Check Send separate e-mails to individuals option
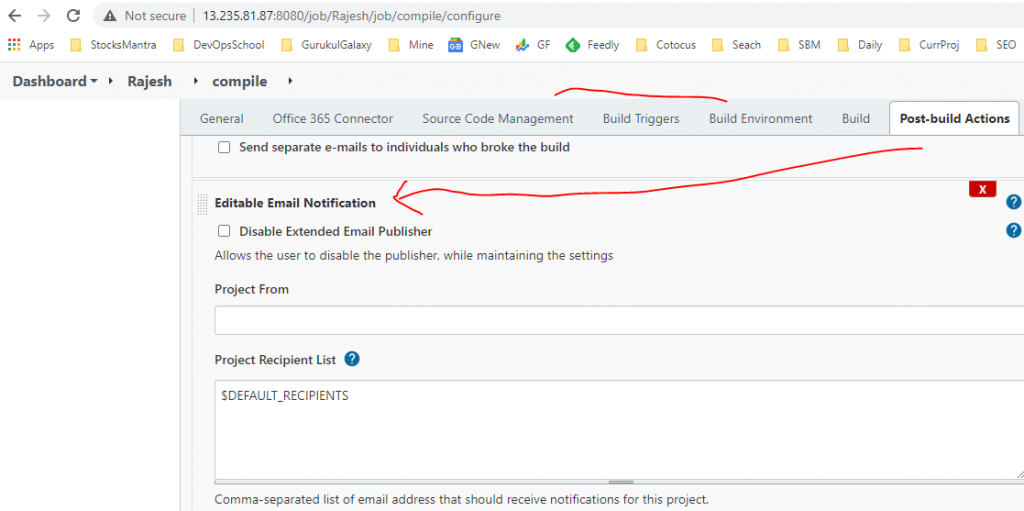Screen dimensions: 1024x511 [224, 147]
